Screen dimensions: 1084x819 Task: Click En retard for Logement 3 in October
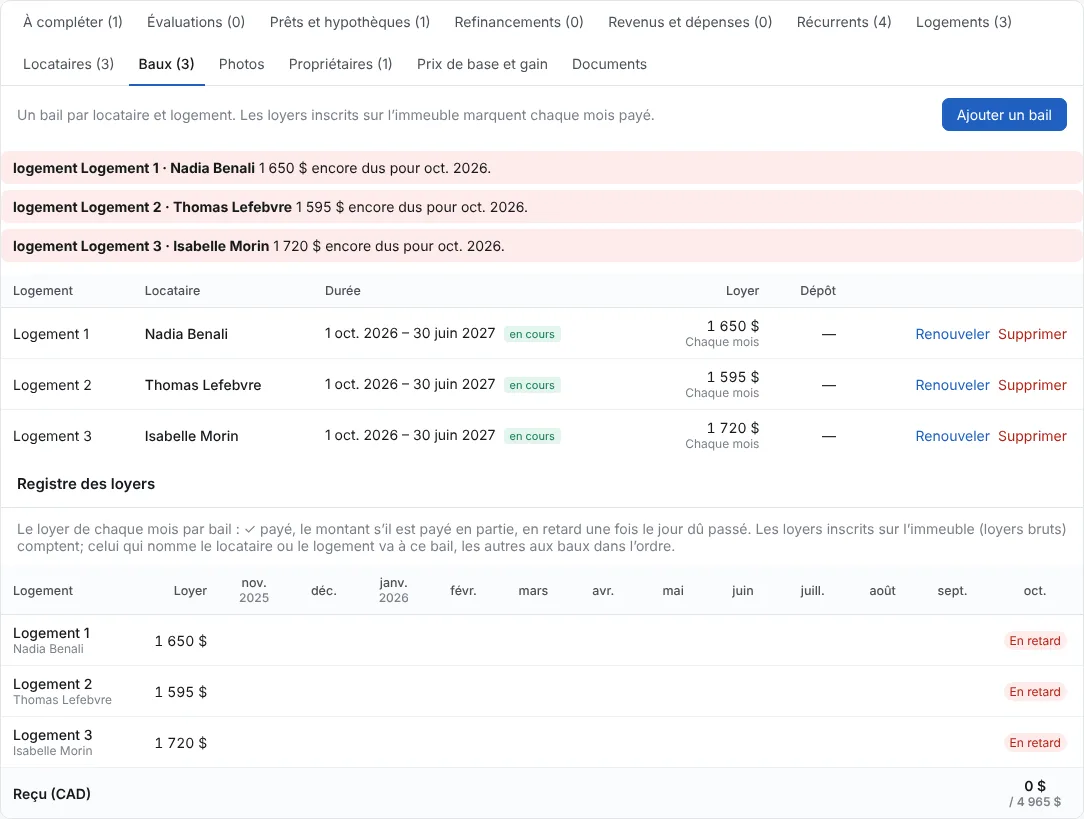pos(1034,743)
